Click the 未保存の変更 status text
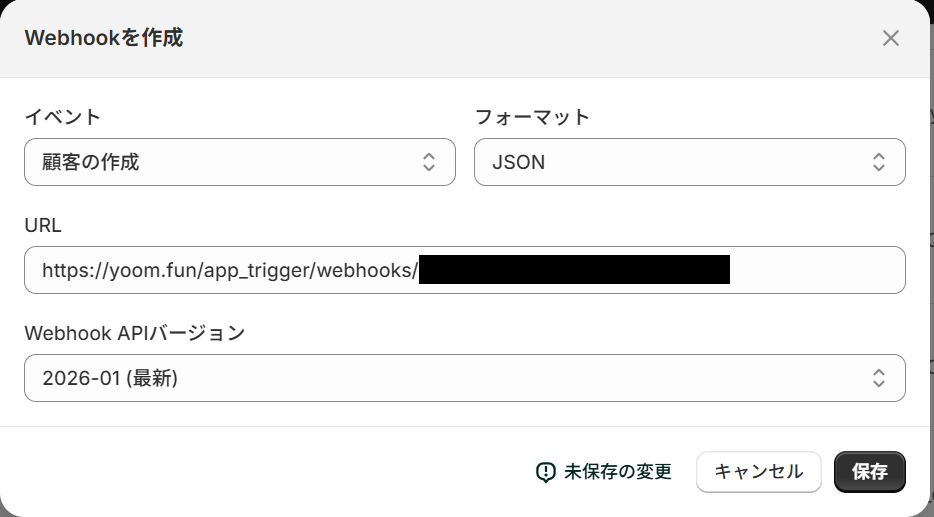934x517 pixels. [617, 472]
